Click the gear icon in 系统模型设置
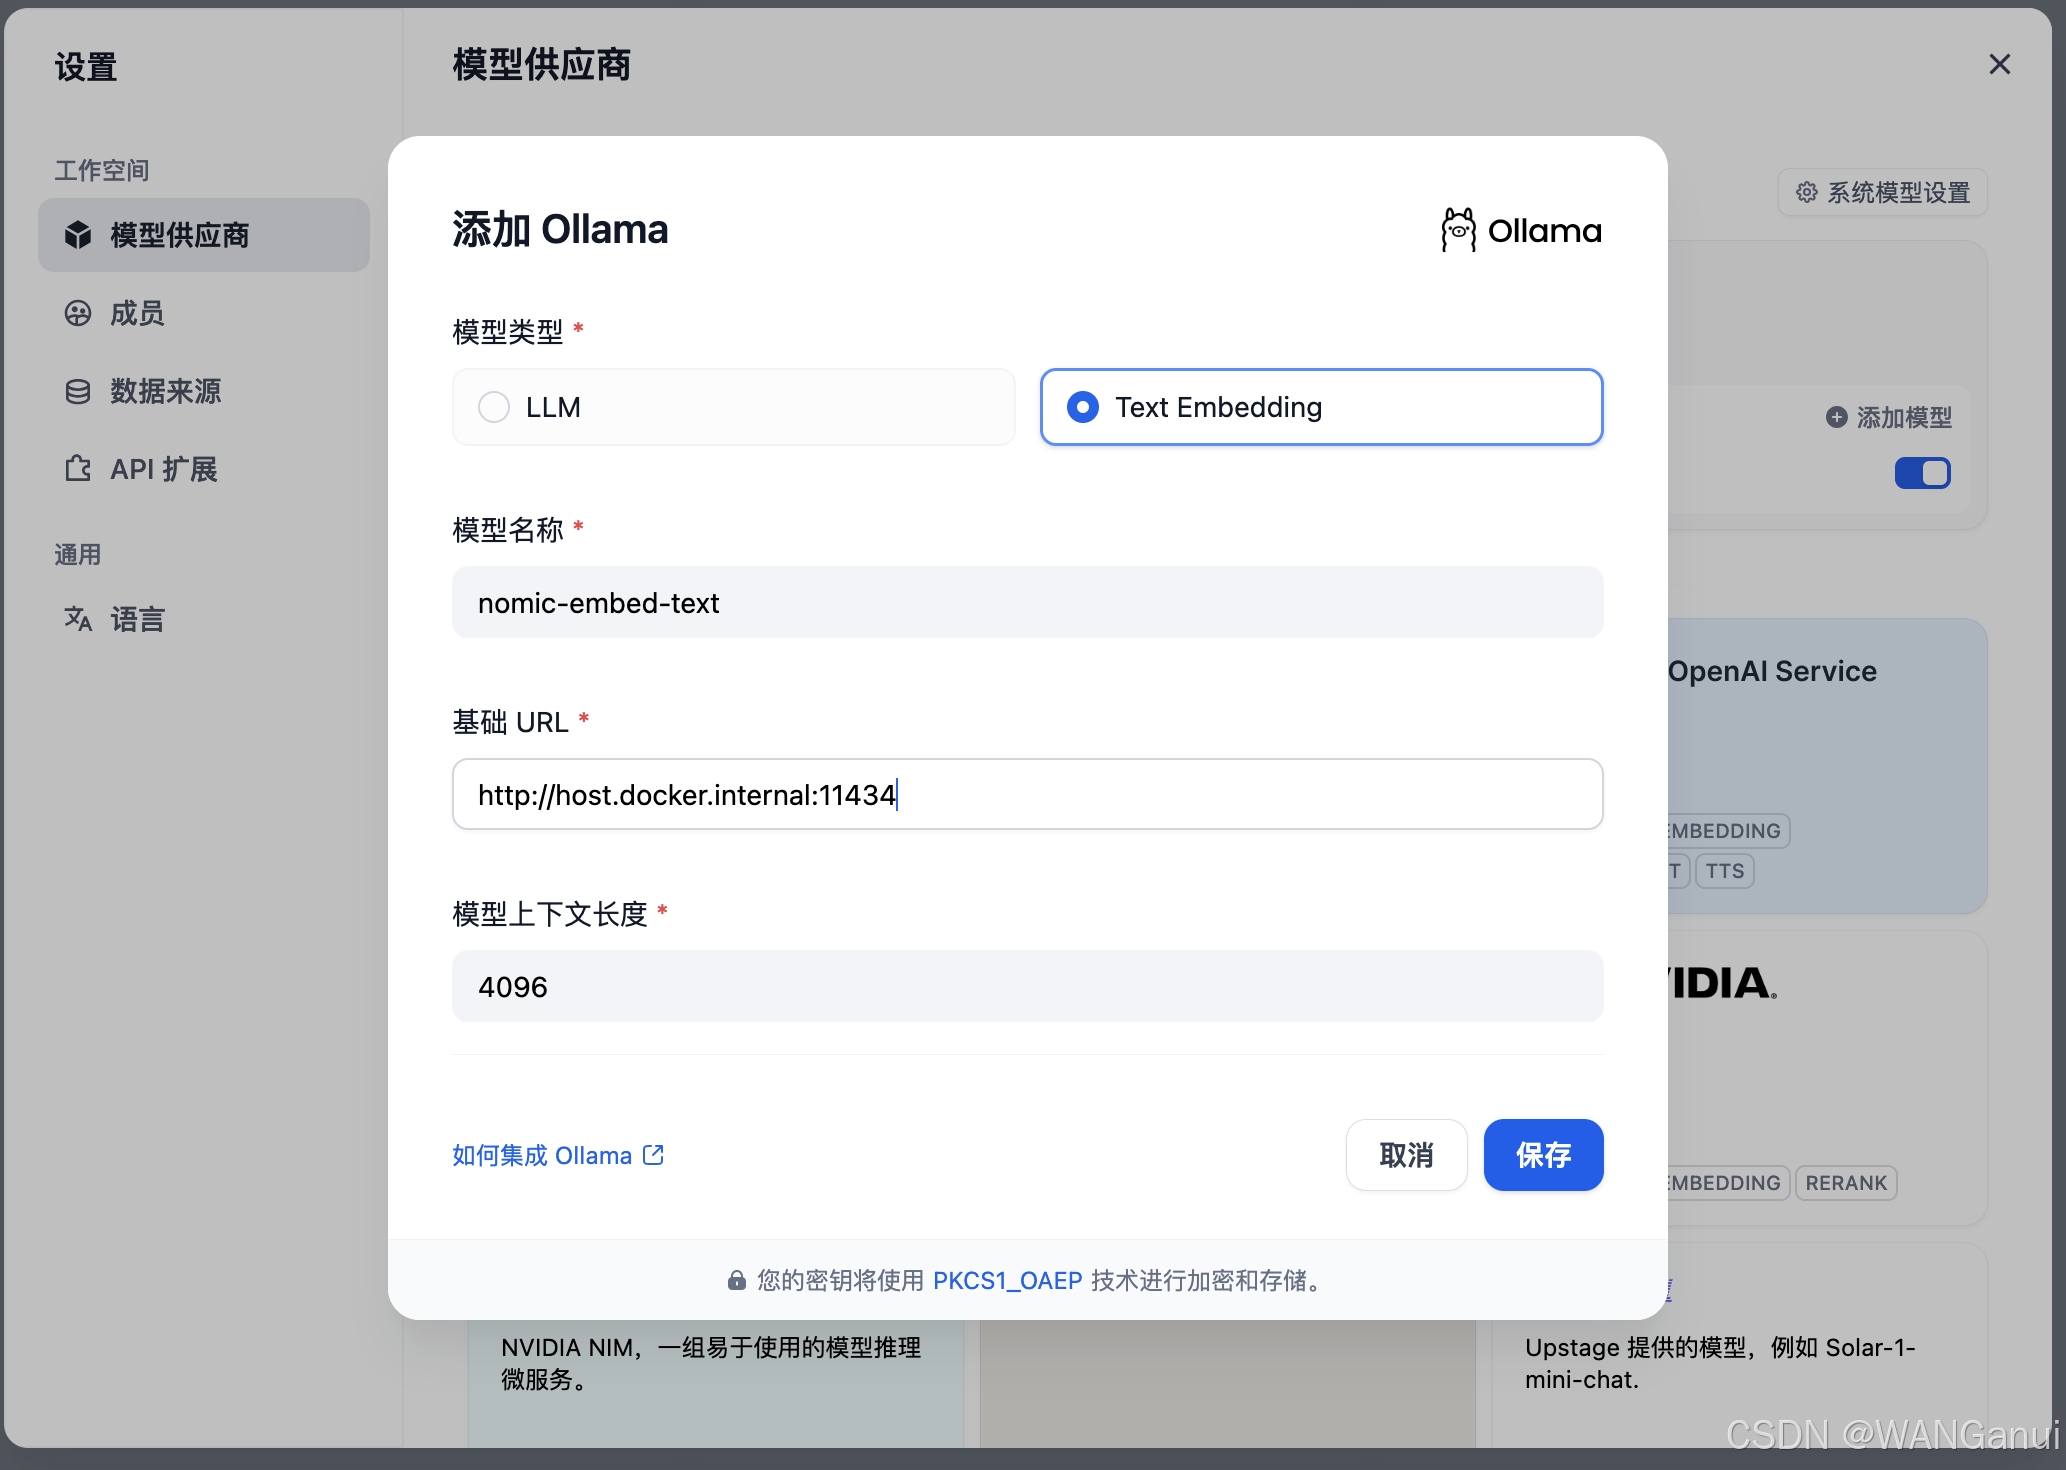2066x1470 pixels. point(1806,192)
